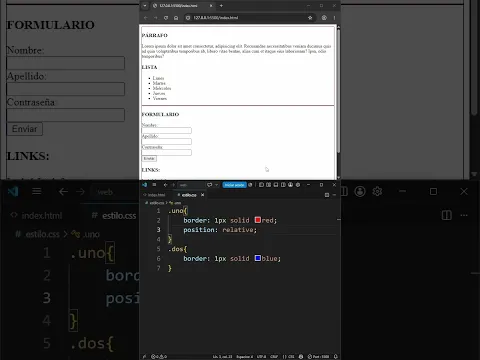Click the browser back arrow

(x=146, y=18)
